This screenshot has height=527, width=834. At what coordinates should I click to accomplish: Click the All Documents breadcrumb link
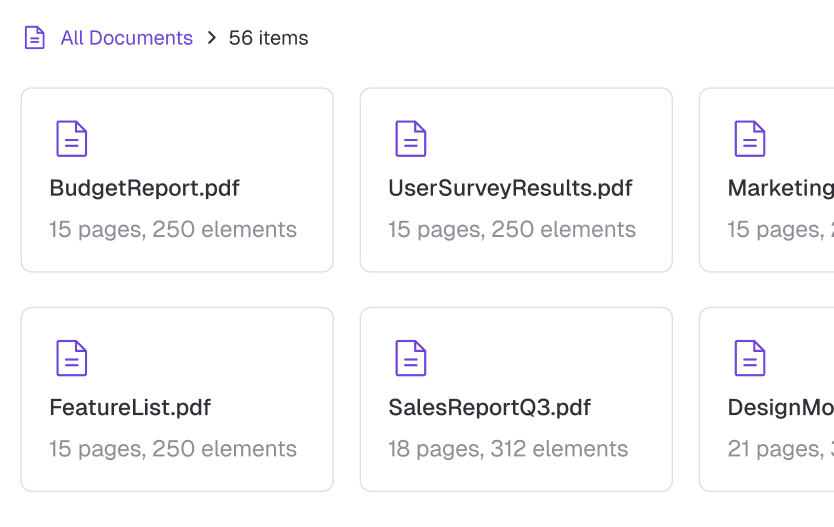click(x=127, y=38)
